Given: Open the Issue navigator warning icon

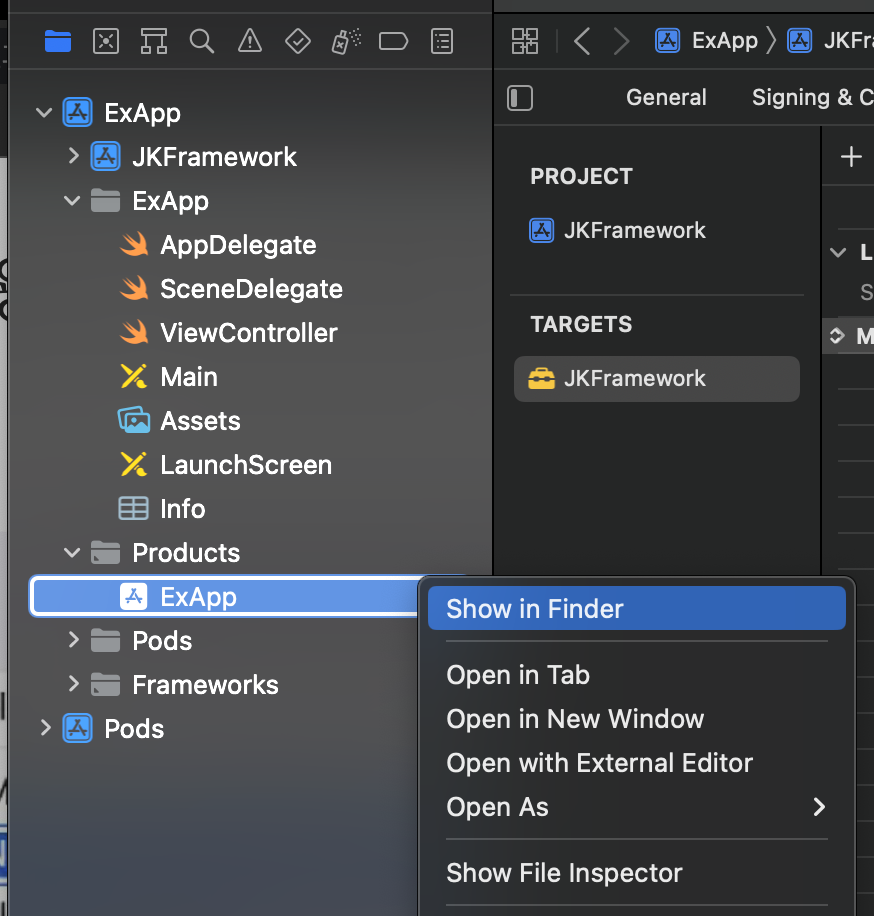Looking at the screenshot, I should point(249,41).
